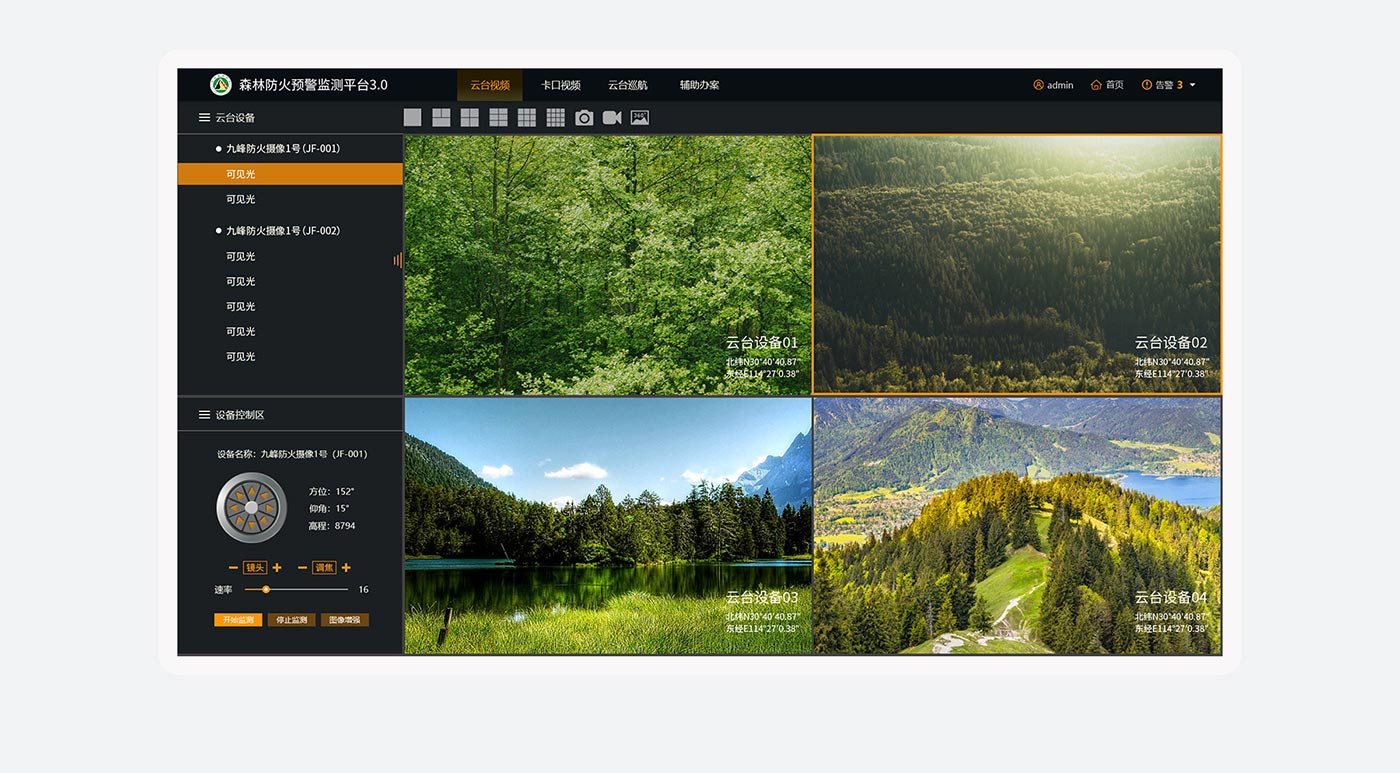This screenshot has height=773, width=1400.
Task: Click the 速率 slider handle
Action: 266,590
